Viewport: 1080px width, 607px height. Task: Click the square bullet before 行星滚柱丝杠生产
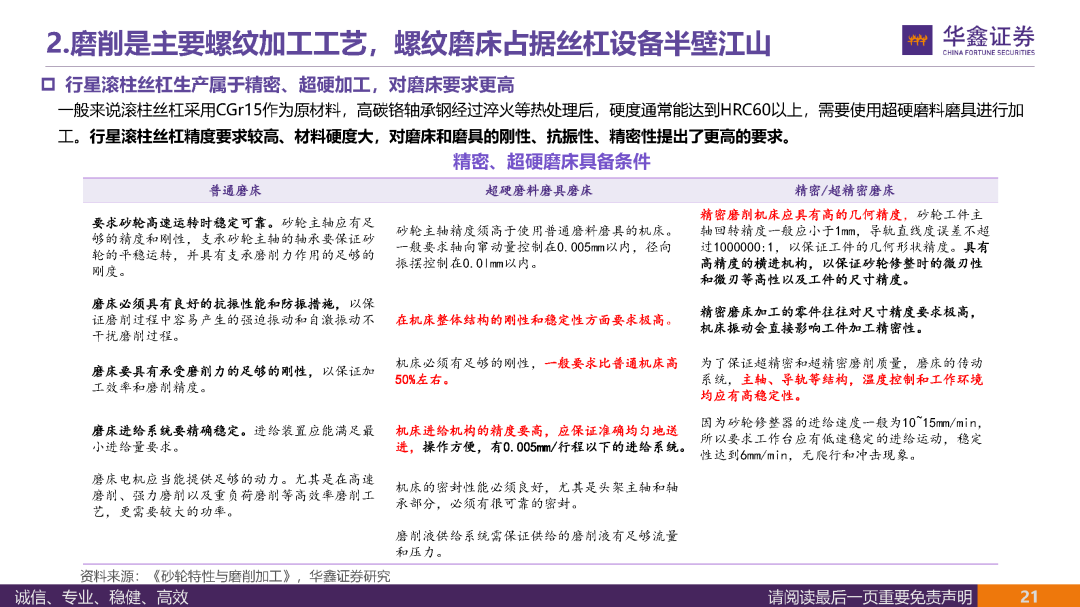point(48,85)
